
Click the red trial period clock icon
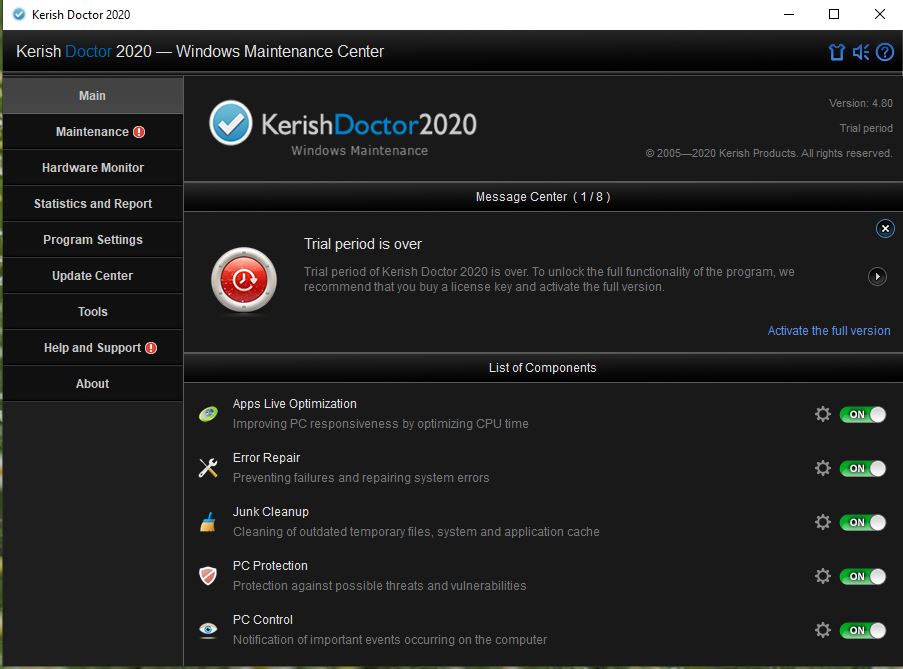click(244, 280)
